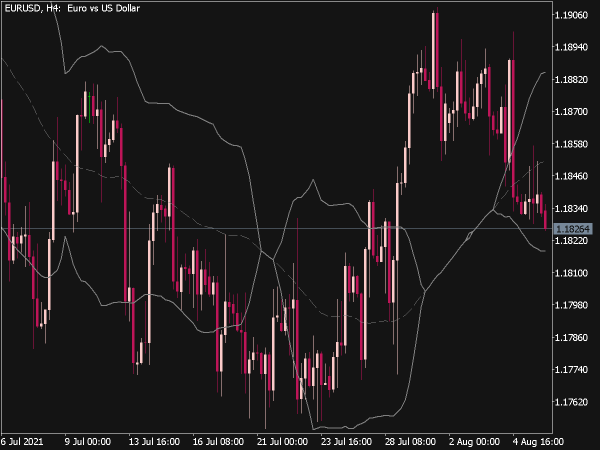600x450 pixels.
Task: Click the 1.17740 axis label
Action: click(x=571, y=370)
